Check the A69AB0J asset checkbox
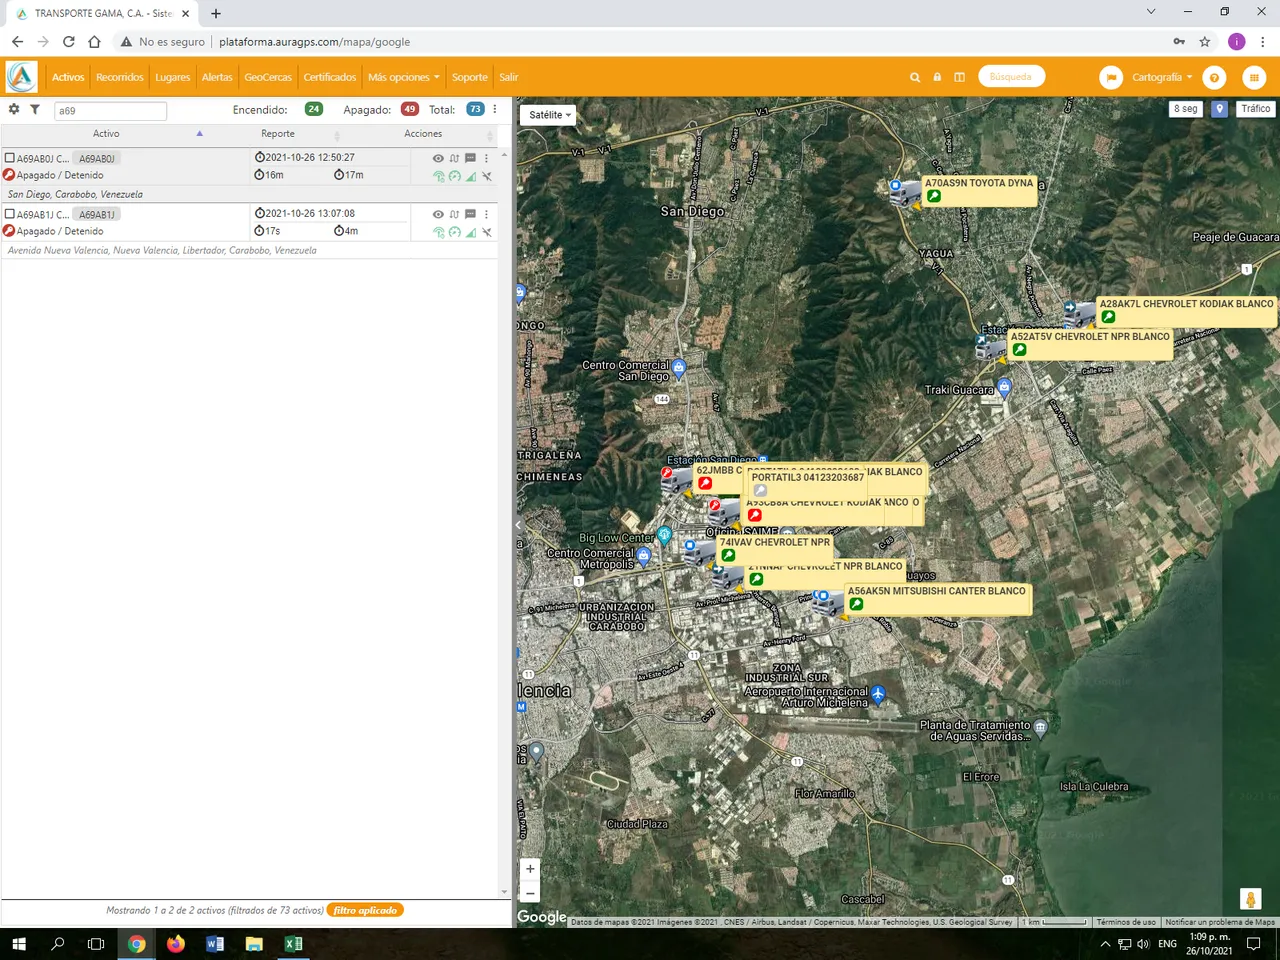 [x=10, y=158]
